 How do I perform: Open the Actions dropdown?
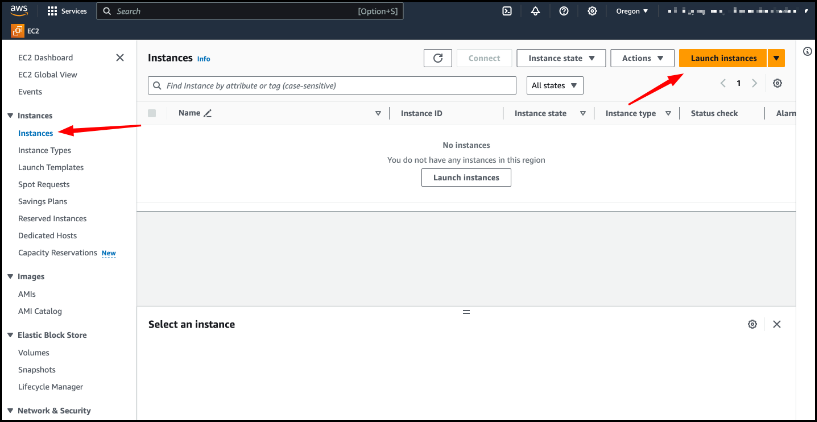[x=642, y=58]
